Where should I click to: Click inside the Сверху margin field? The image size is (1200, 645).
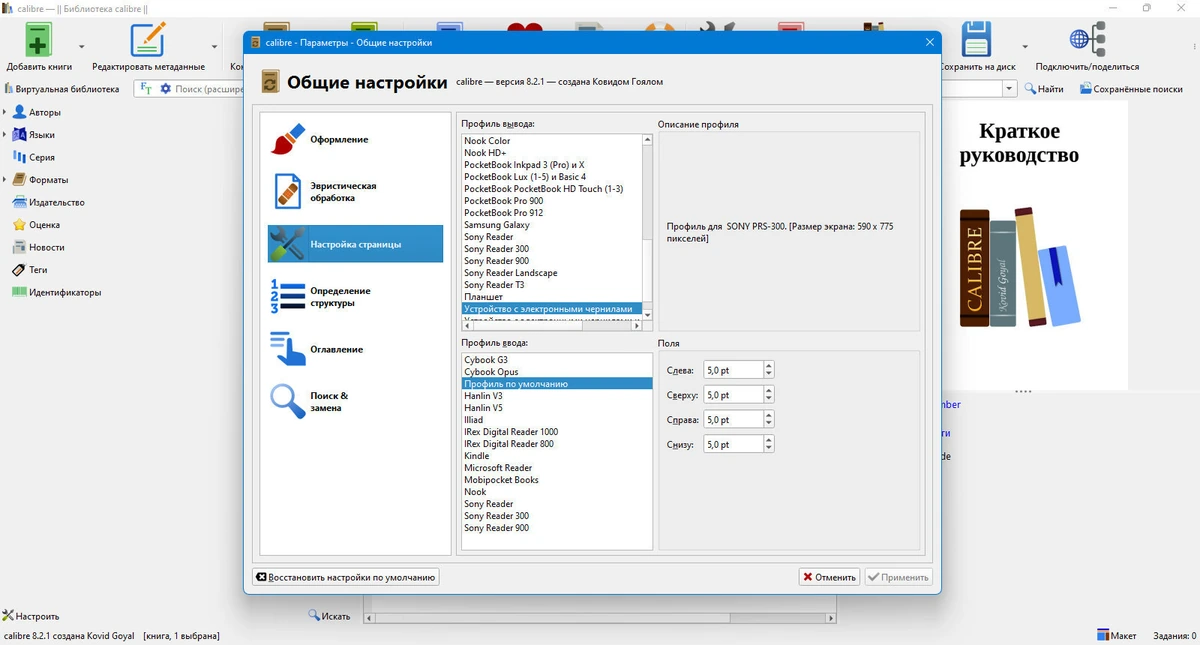(x=733, y=395)
